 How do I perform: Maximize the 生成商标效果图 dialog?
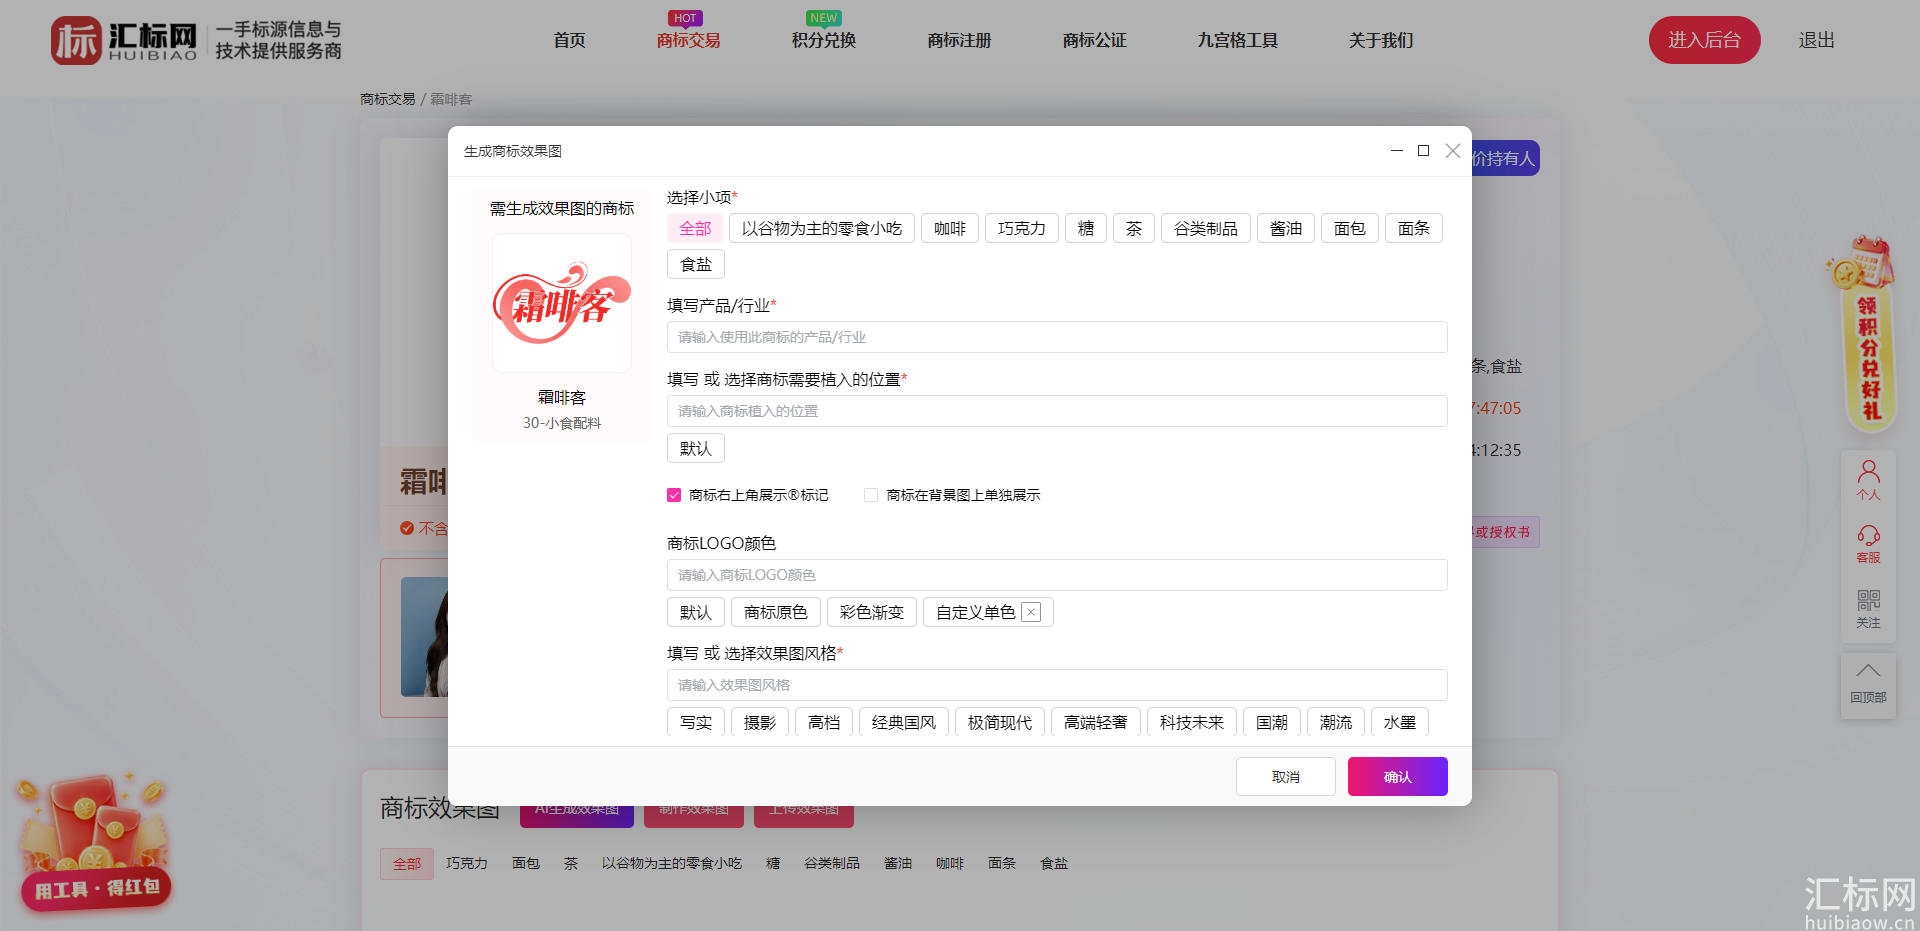[x=1423, y=151]
